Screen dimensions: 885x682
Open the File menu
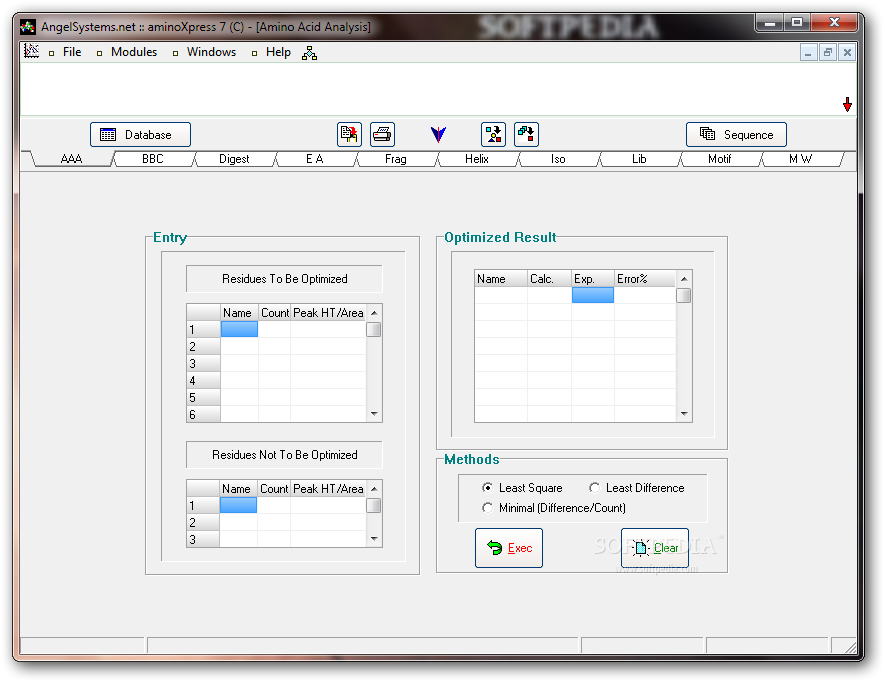pos(72,52)
